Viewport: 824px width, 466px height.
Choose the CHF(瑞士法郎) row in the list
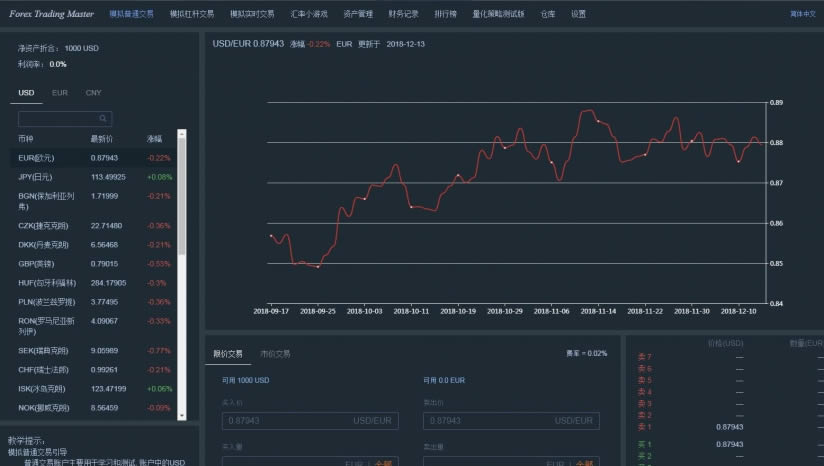point(93,370)
